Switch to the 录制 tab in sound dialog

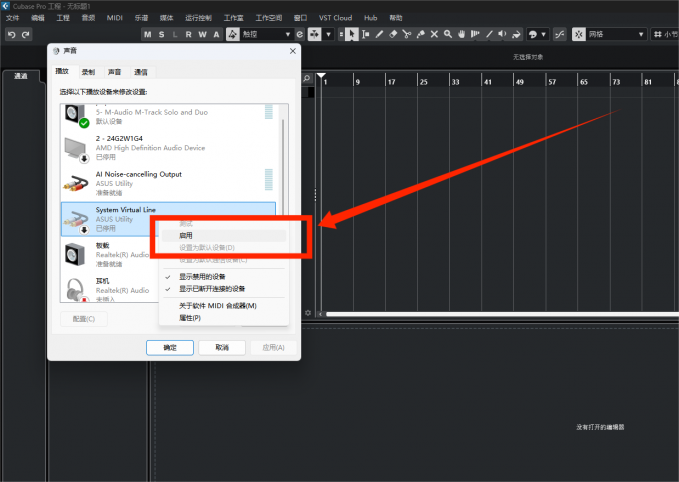click(89, 72)
